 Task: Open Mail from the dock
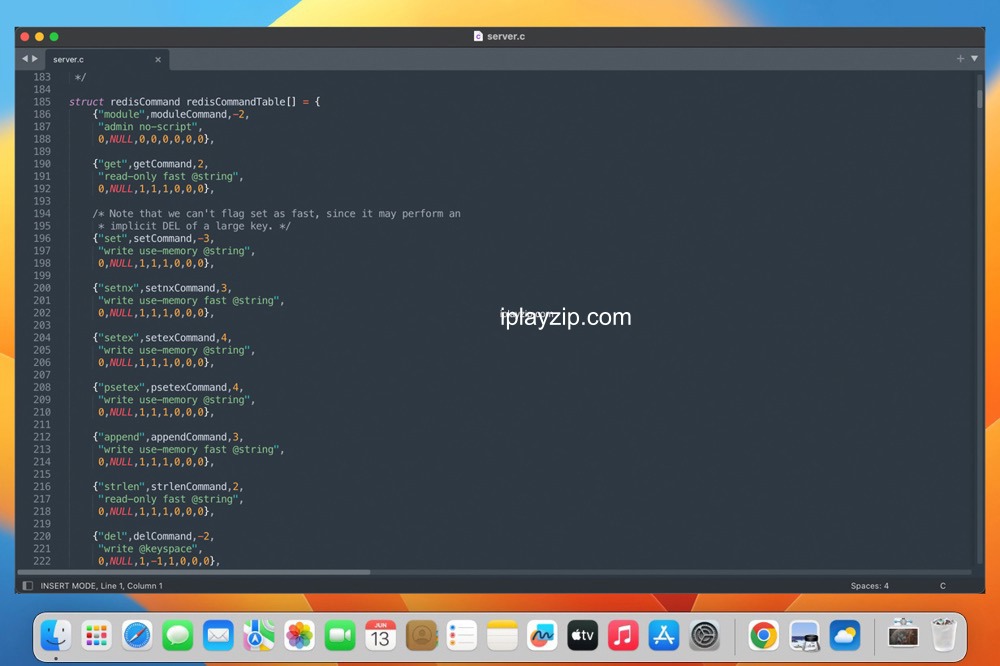218,635
